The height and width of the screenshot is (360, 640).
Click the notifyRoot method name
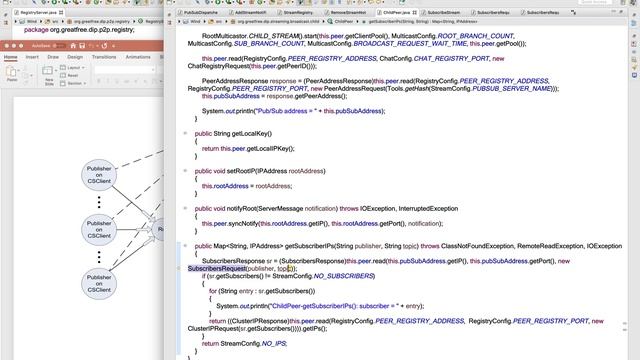pos(241,209)
